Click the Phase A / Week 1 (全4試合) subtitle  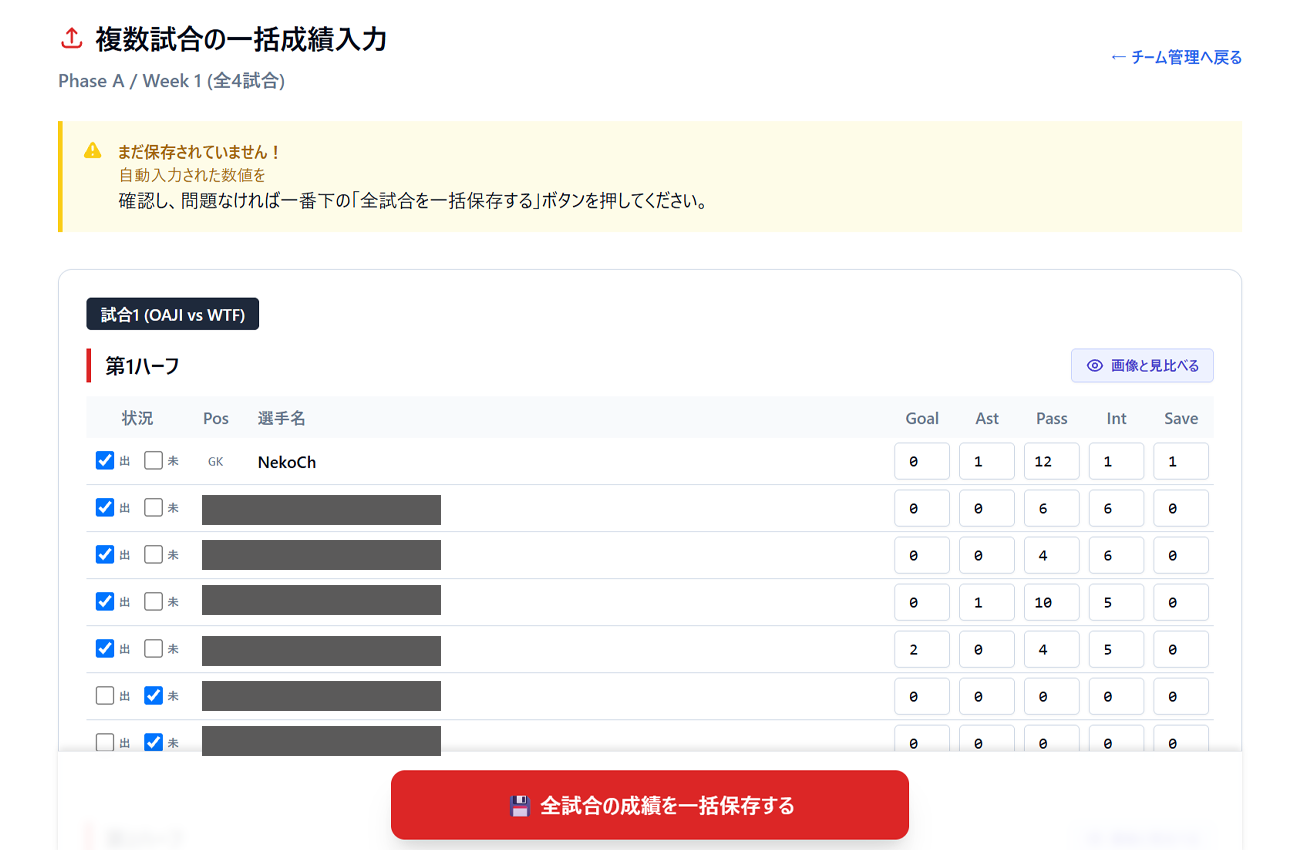172,81
